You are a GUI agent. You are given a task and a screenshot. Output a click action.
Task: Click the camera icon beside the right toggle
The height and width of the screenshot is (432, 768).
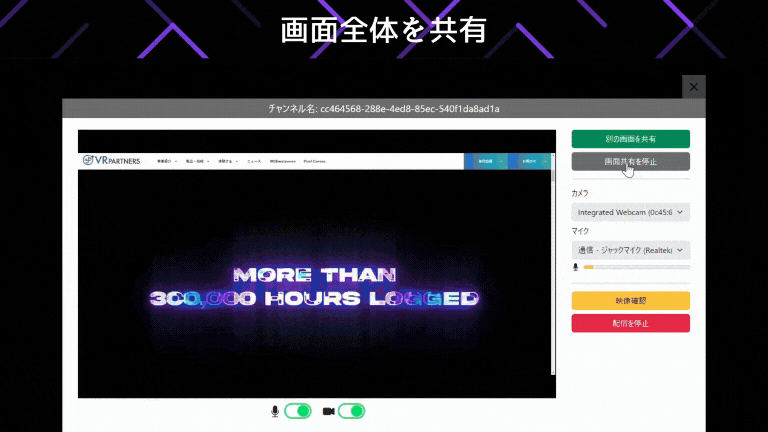[x=328, y=411]
